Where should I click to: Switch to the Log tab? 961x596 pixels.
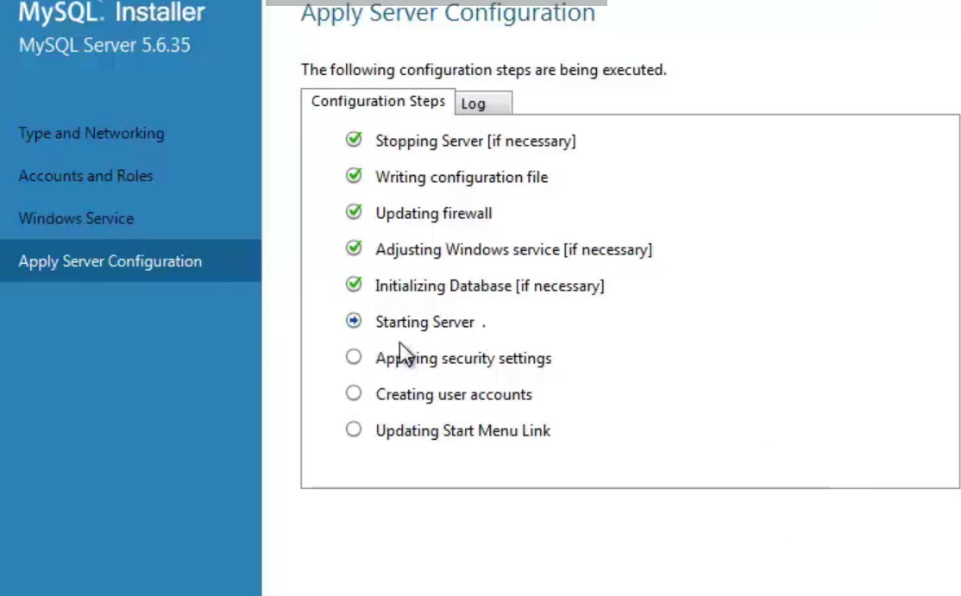click(483, 104)
